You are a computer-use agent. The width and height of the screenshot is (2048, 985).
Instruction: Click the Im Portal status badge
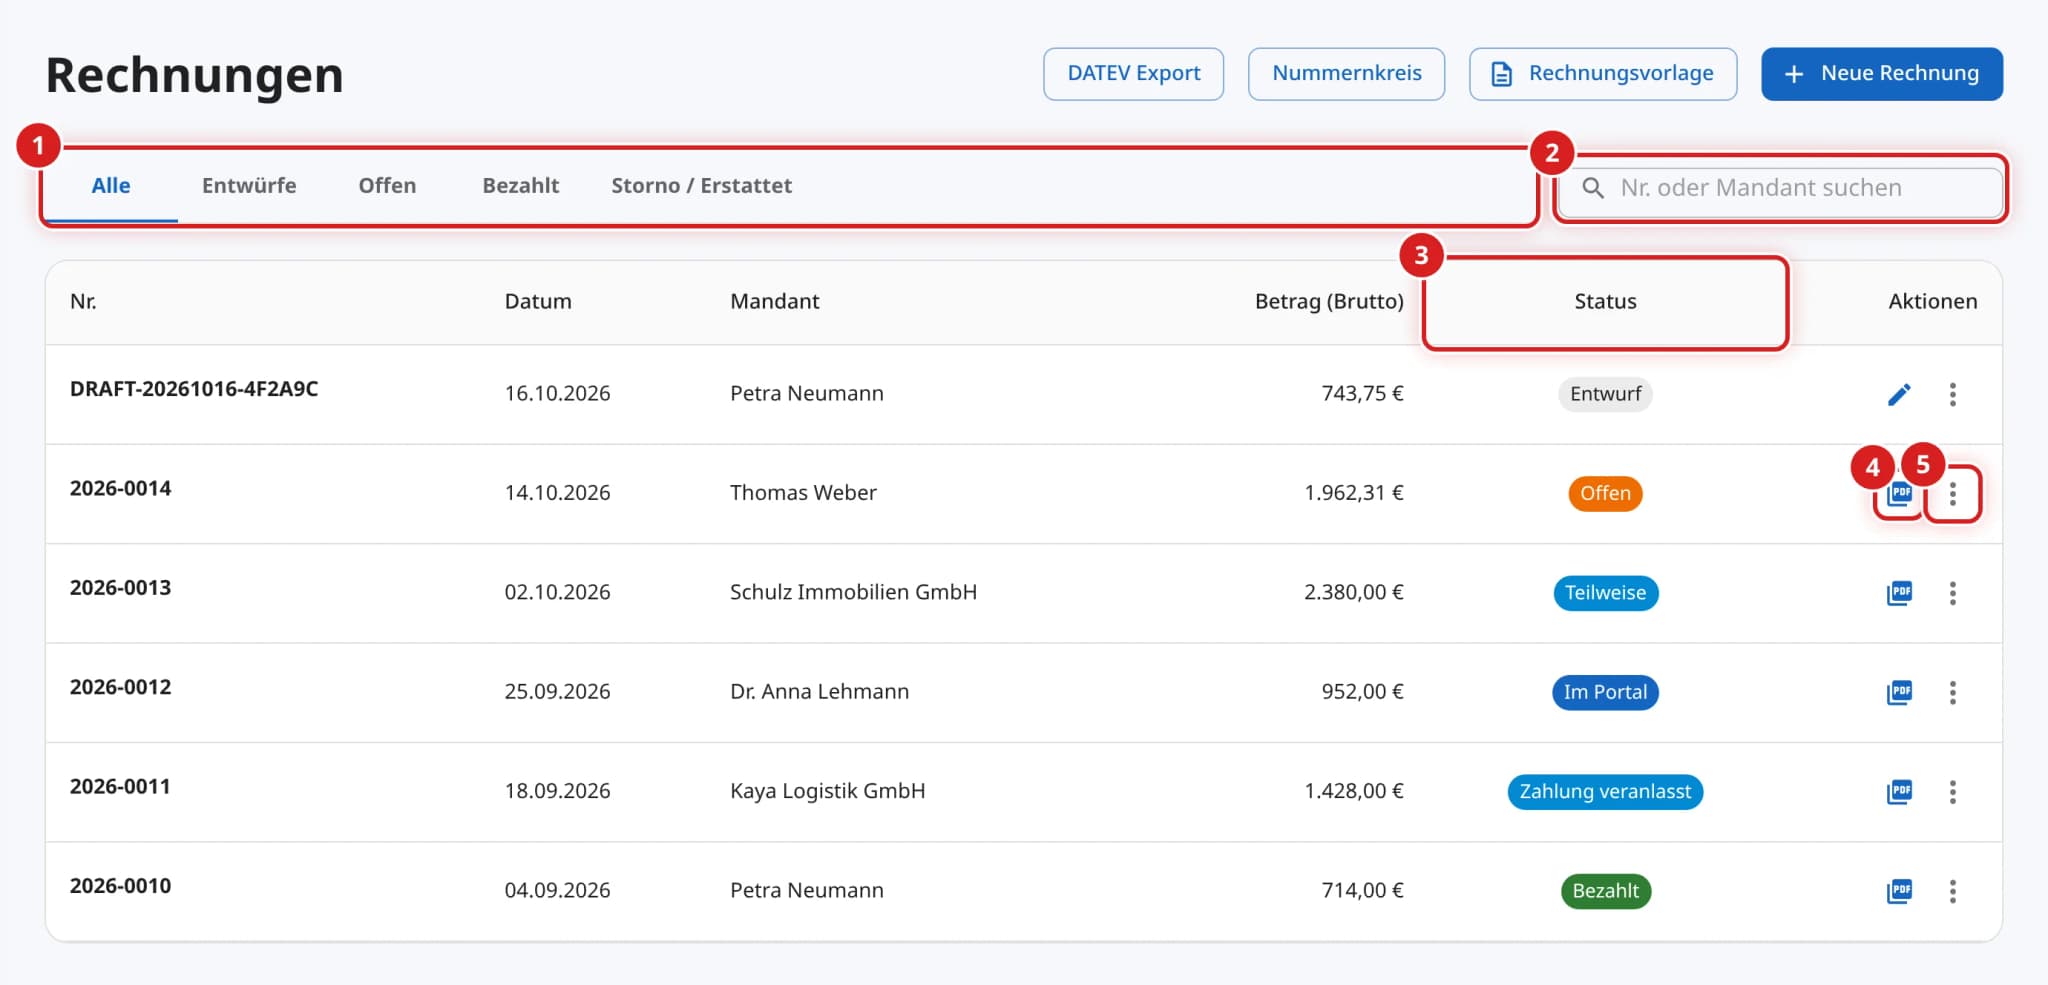1605,692
